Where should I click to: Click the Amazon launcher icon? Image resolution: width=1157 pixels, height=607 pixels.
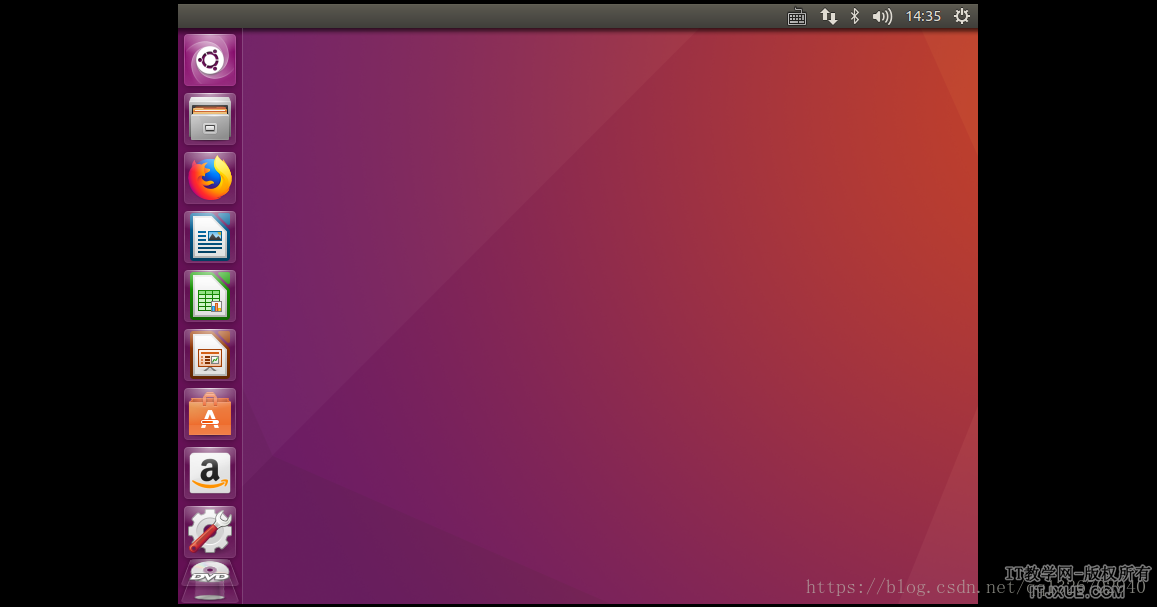click(210, 473)
